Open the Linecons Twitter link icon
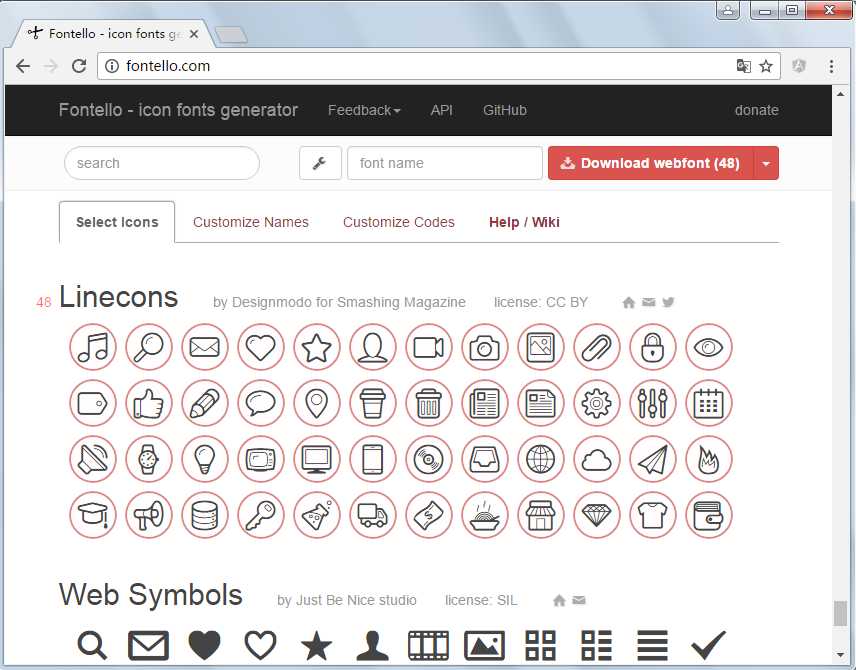This screenshot has width=856, height=670. (x=668, y=302)
